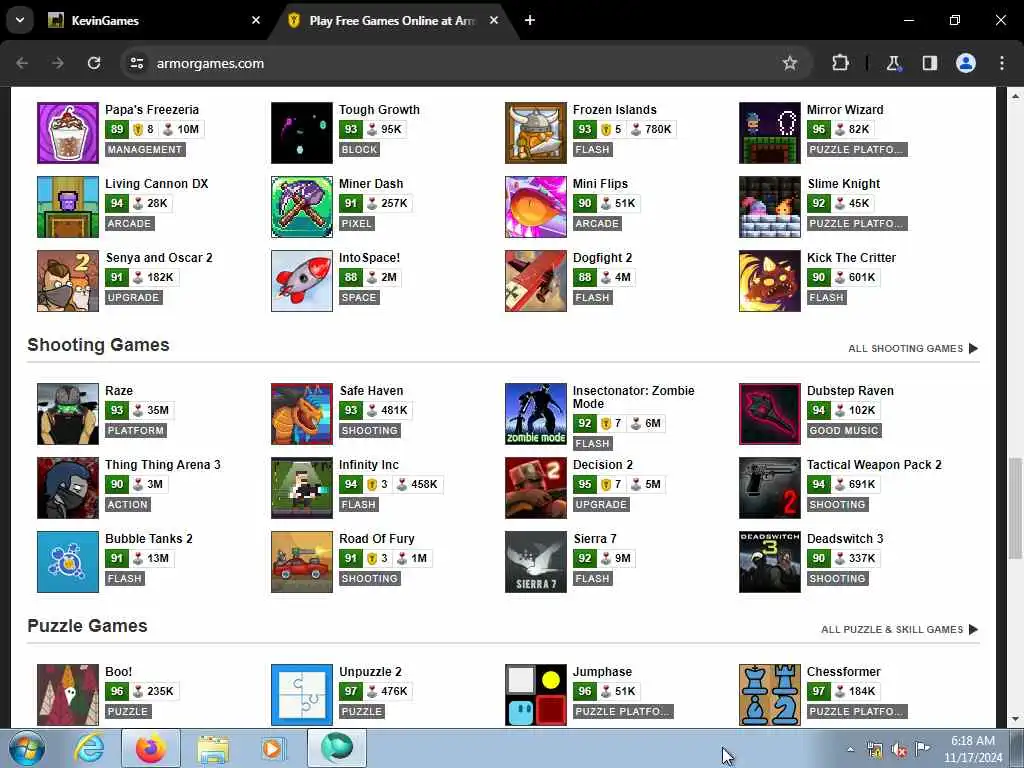Select the GOOD MUSIC tag under Dubstep Raven

coord(844,430)
